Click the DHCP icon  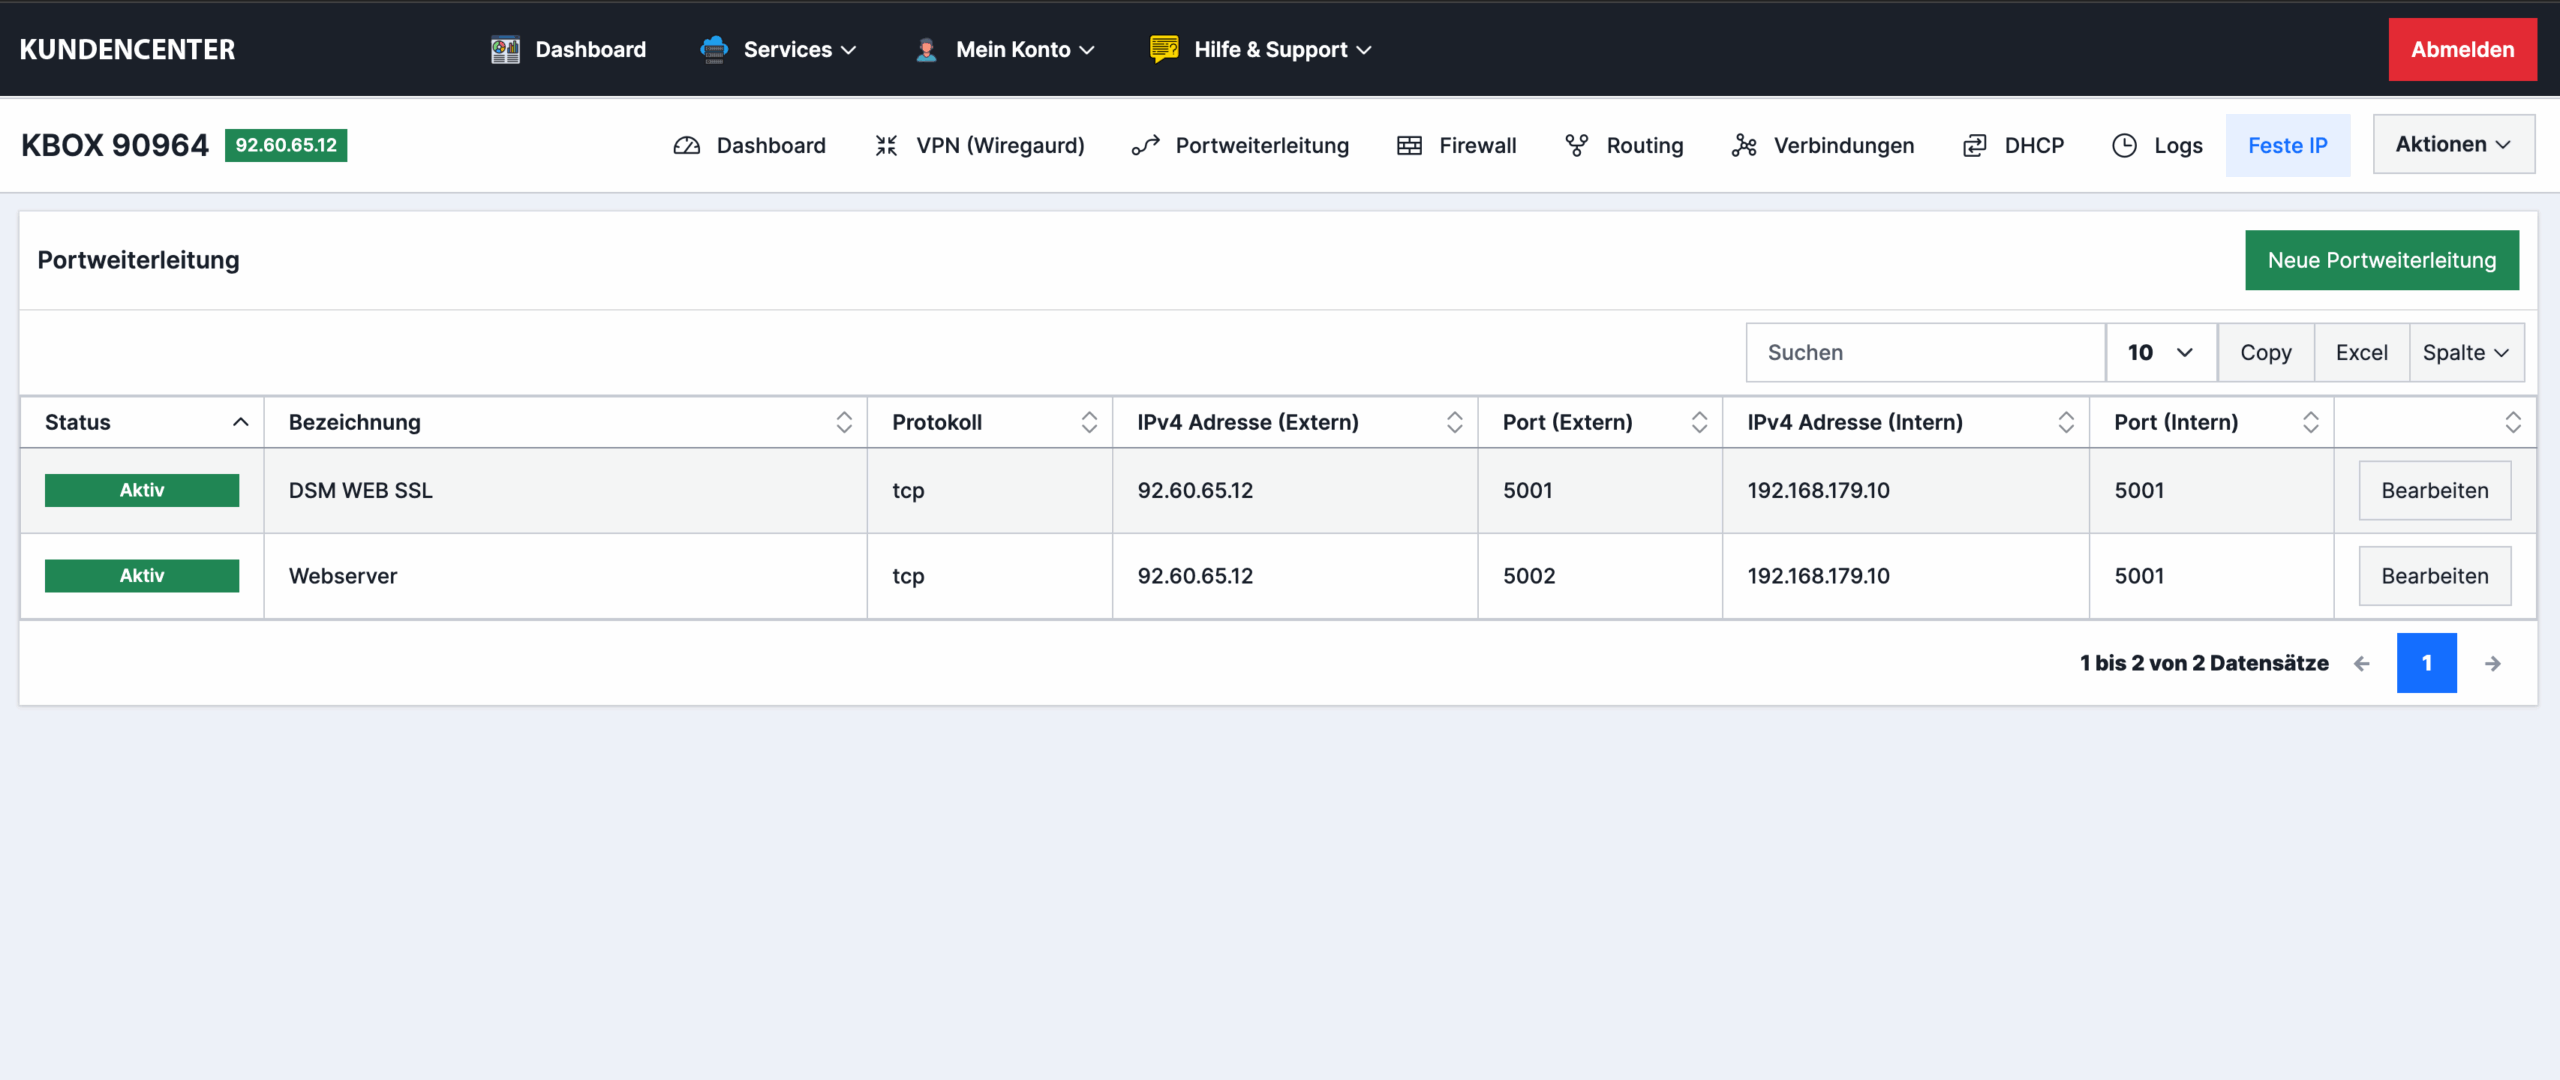1974,146
